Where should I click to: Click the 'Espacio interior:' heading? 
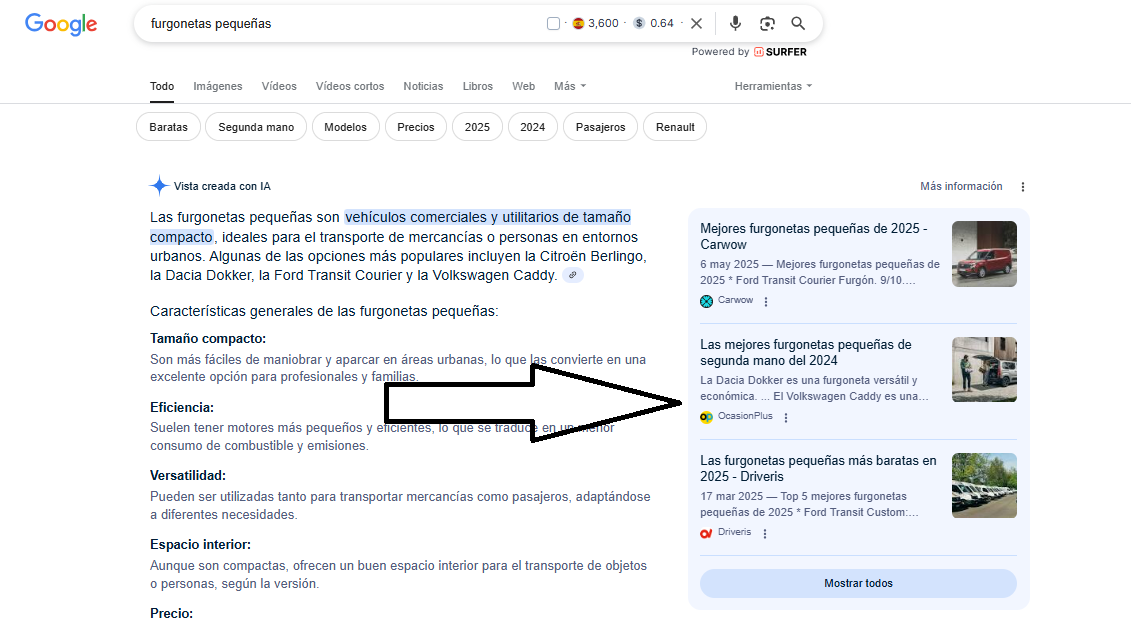click(x=201, y=545)
